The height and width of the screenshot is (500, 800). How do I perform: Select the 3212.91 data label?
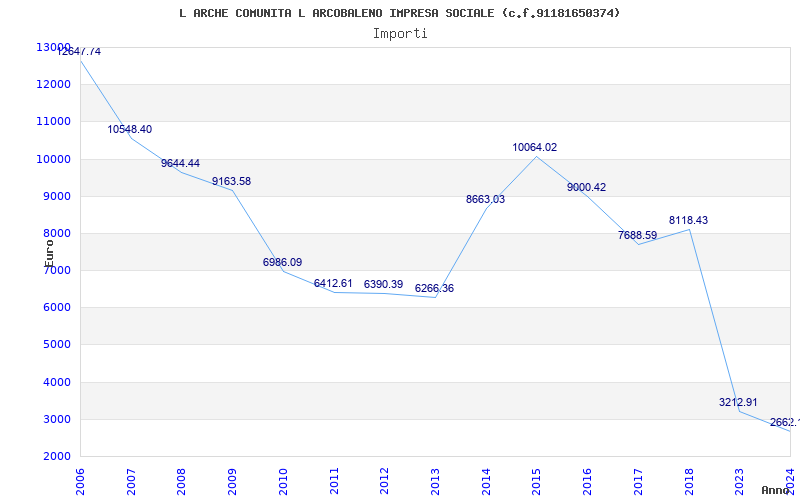point(738,402)
